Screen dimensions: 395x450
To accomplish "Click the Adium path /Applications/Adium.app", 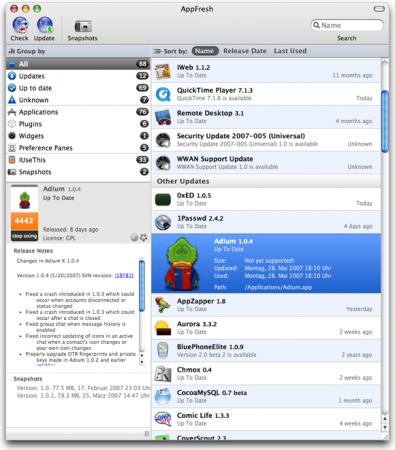I will click(278, 287).
